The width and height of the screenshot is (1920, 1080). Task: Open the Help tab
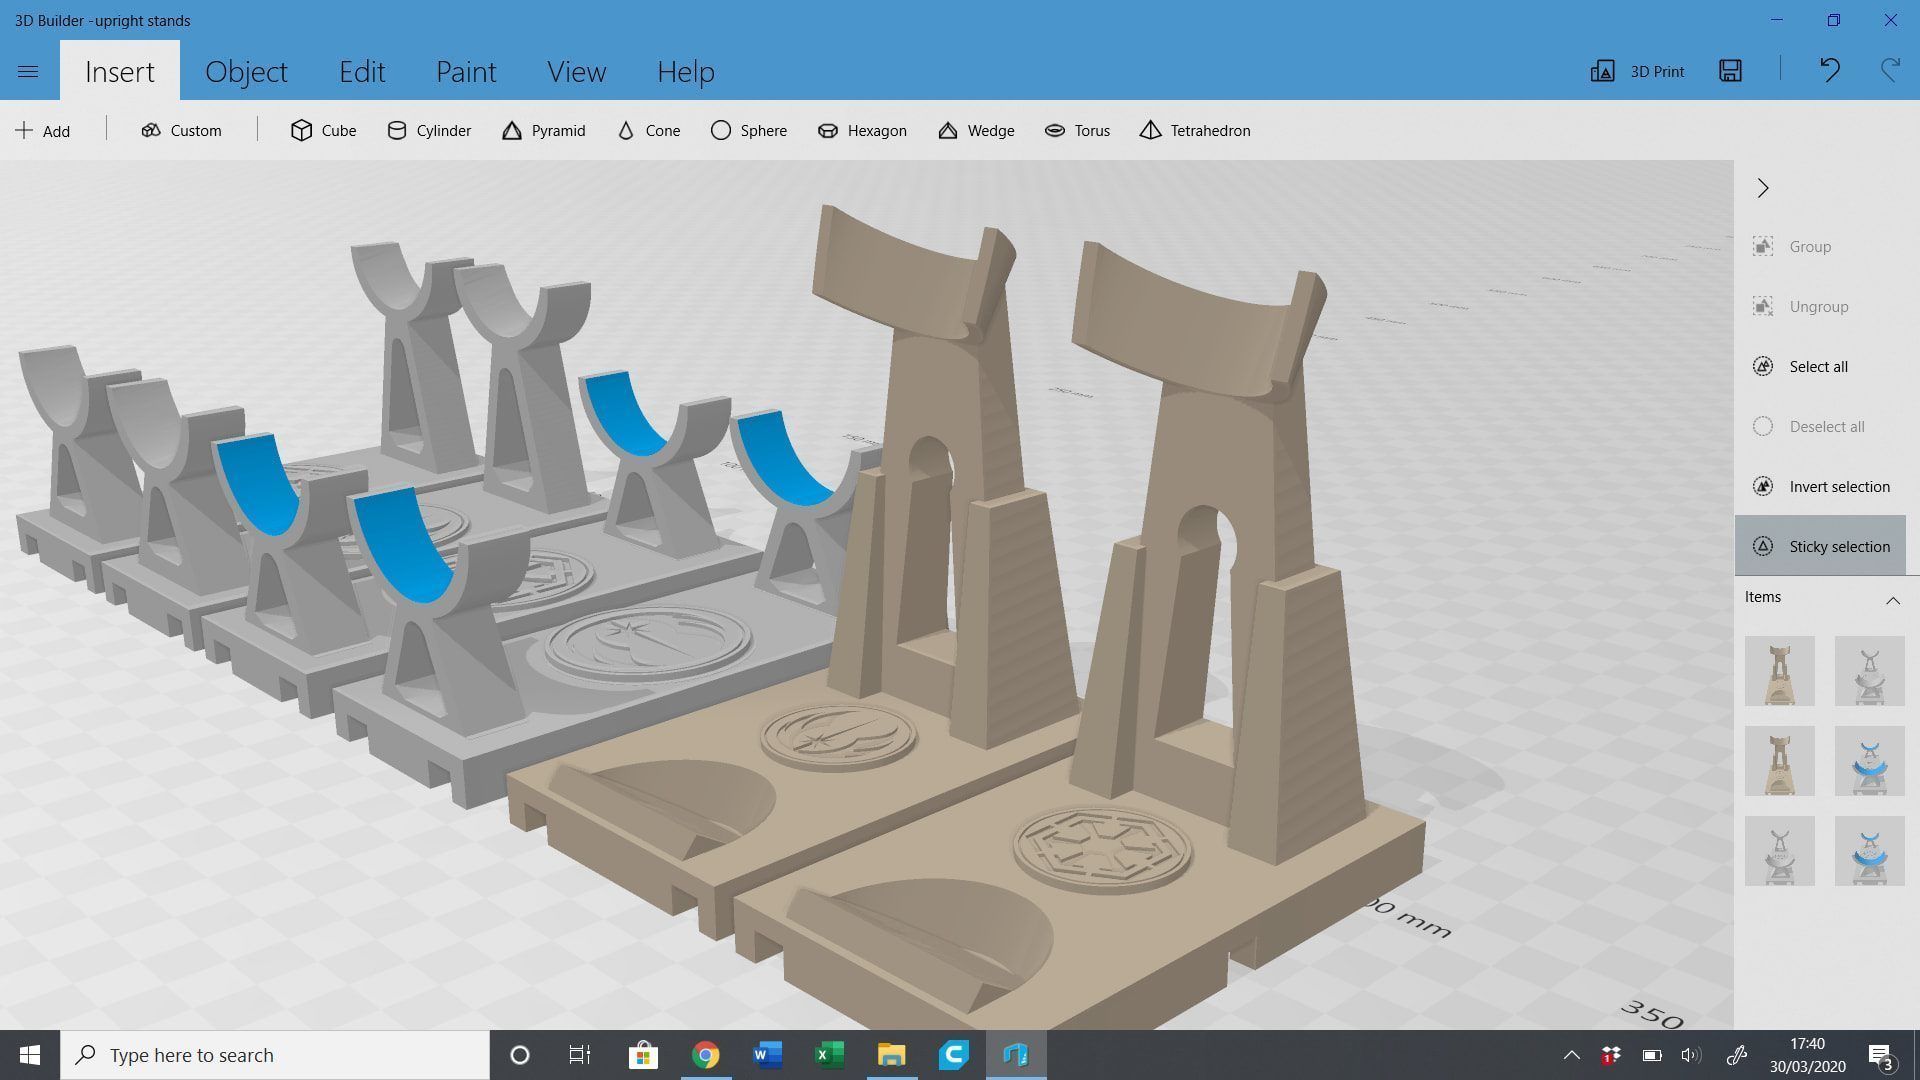coord(685,71)
